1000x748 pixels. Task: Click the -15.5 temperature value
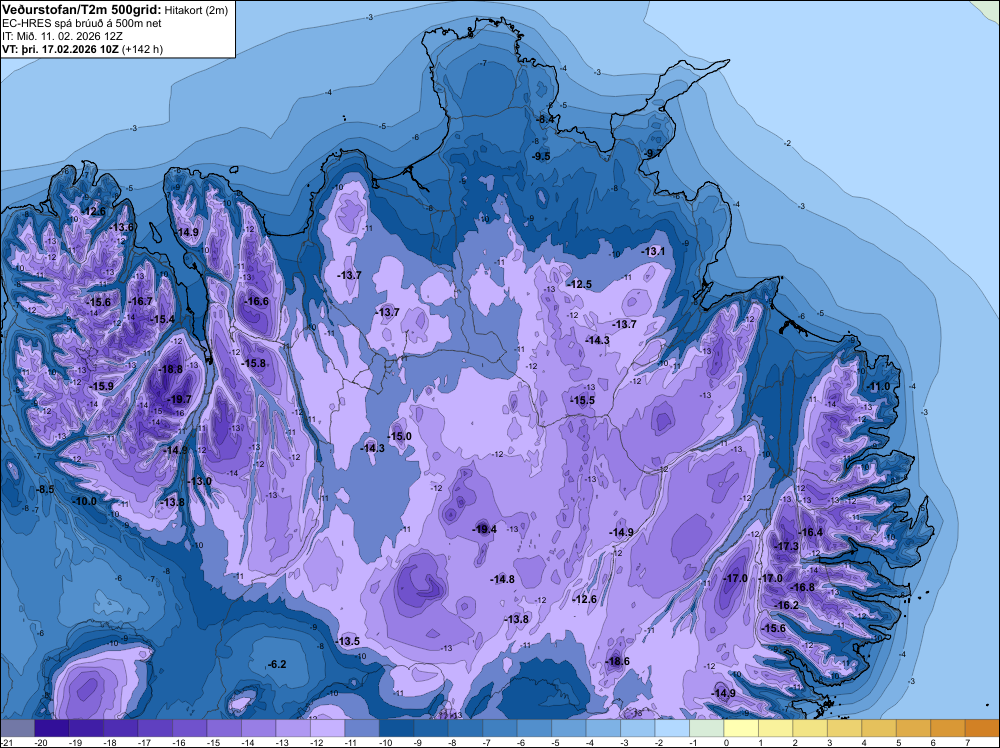(582, 400)
